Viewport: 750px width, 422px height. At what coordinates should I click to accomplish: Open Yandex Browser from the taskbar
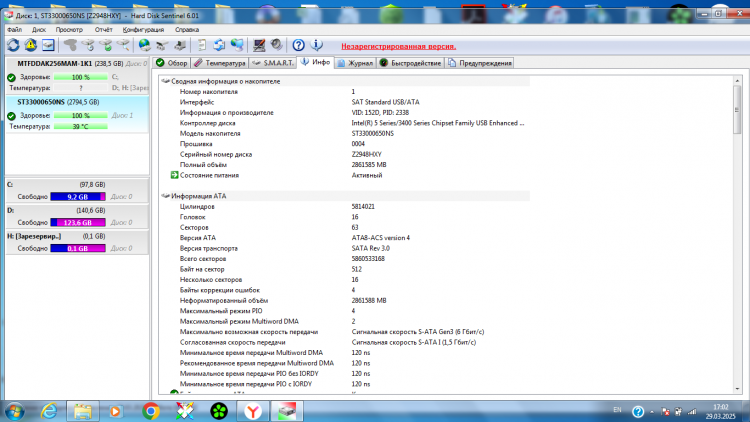coord(253,411)
